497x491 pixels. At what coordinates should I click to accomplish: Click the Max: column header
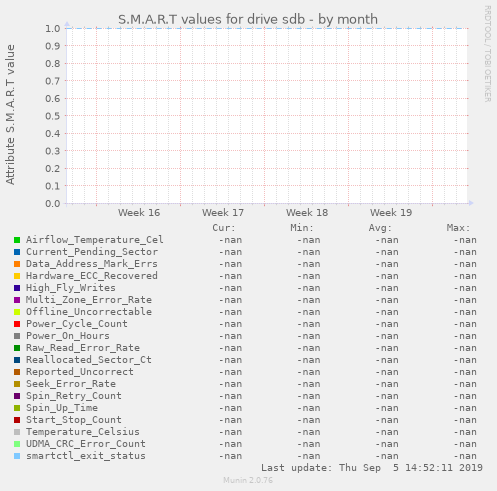pyautogui.click(x=458, y=228)
